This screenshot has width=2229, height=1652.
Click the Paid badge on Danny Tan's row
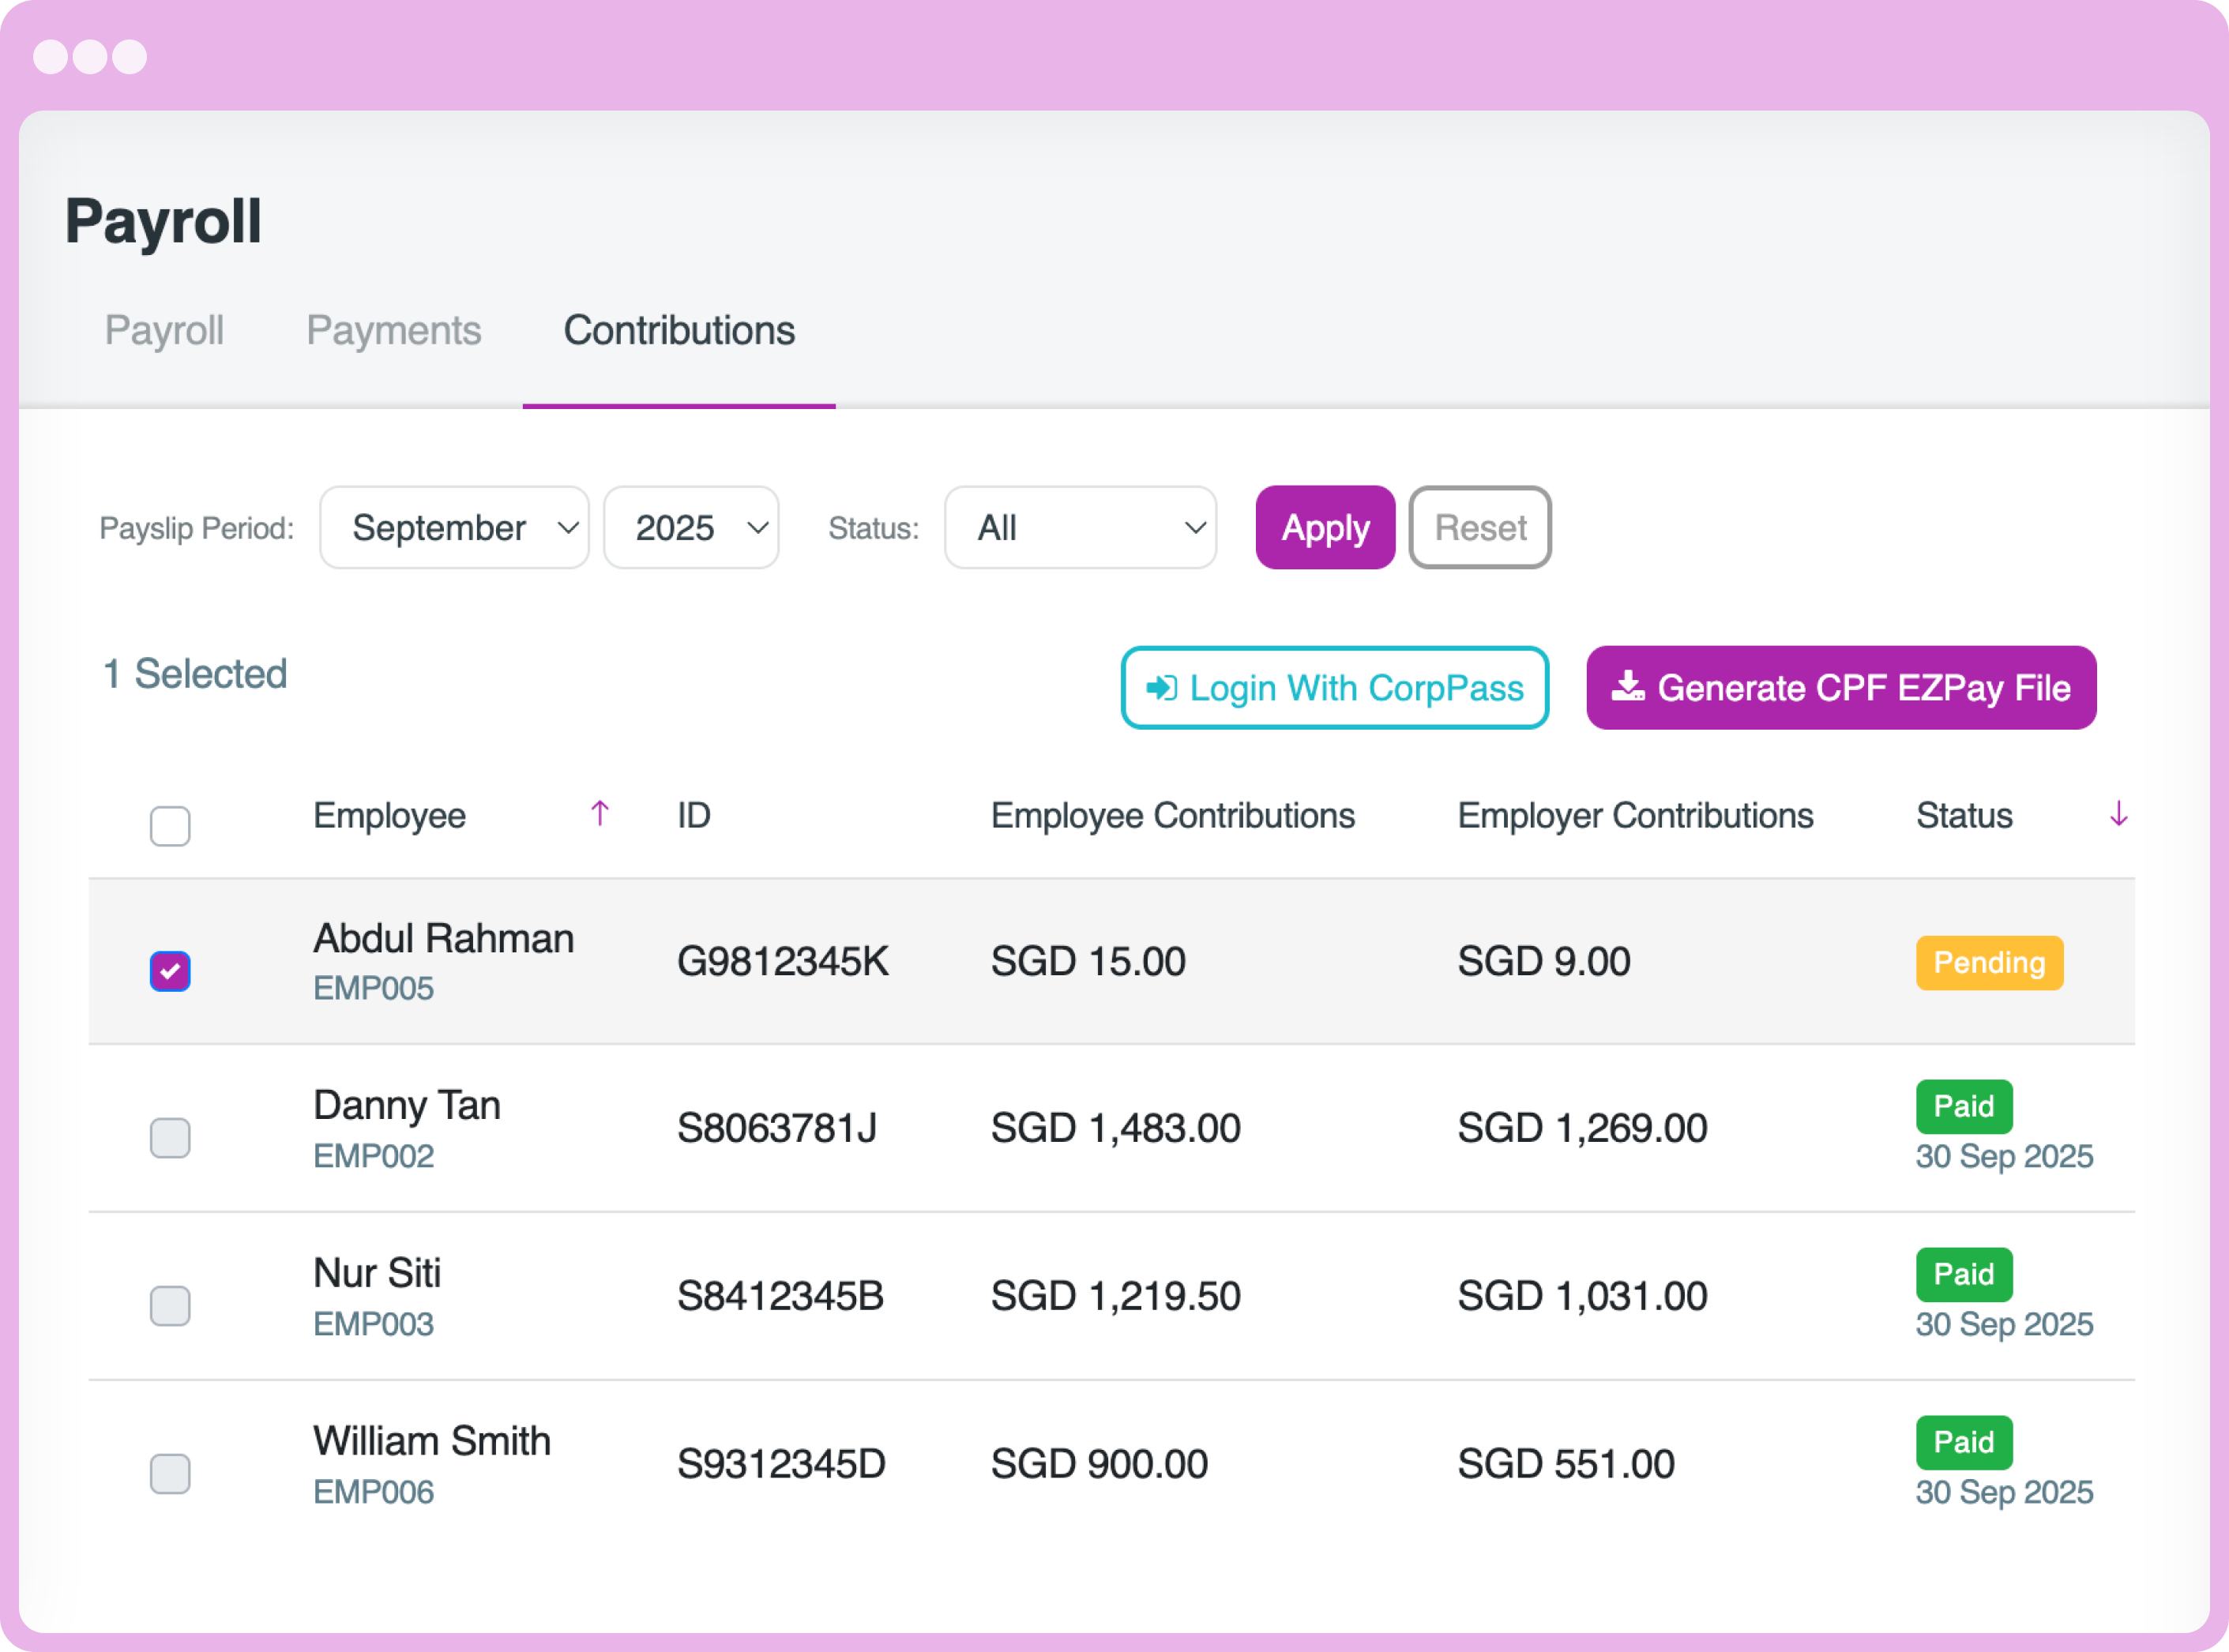pyautogui.click(x=1963, y=1106)
